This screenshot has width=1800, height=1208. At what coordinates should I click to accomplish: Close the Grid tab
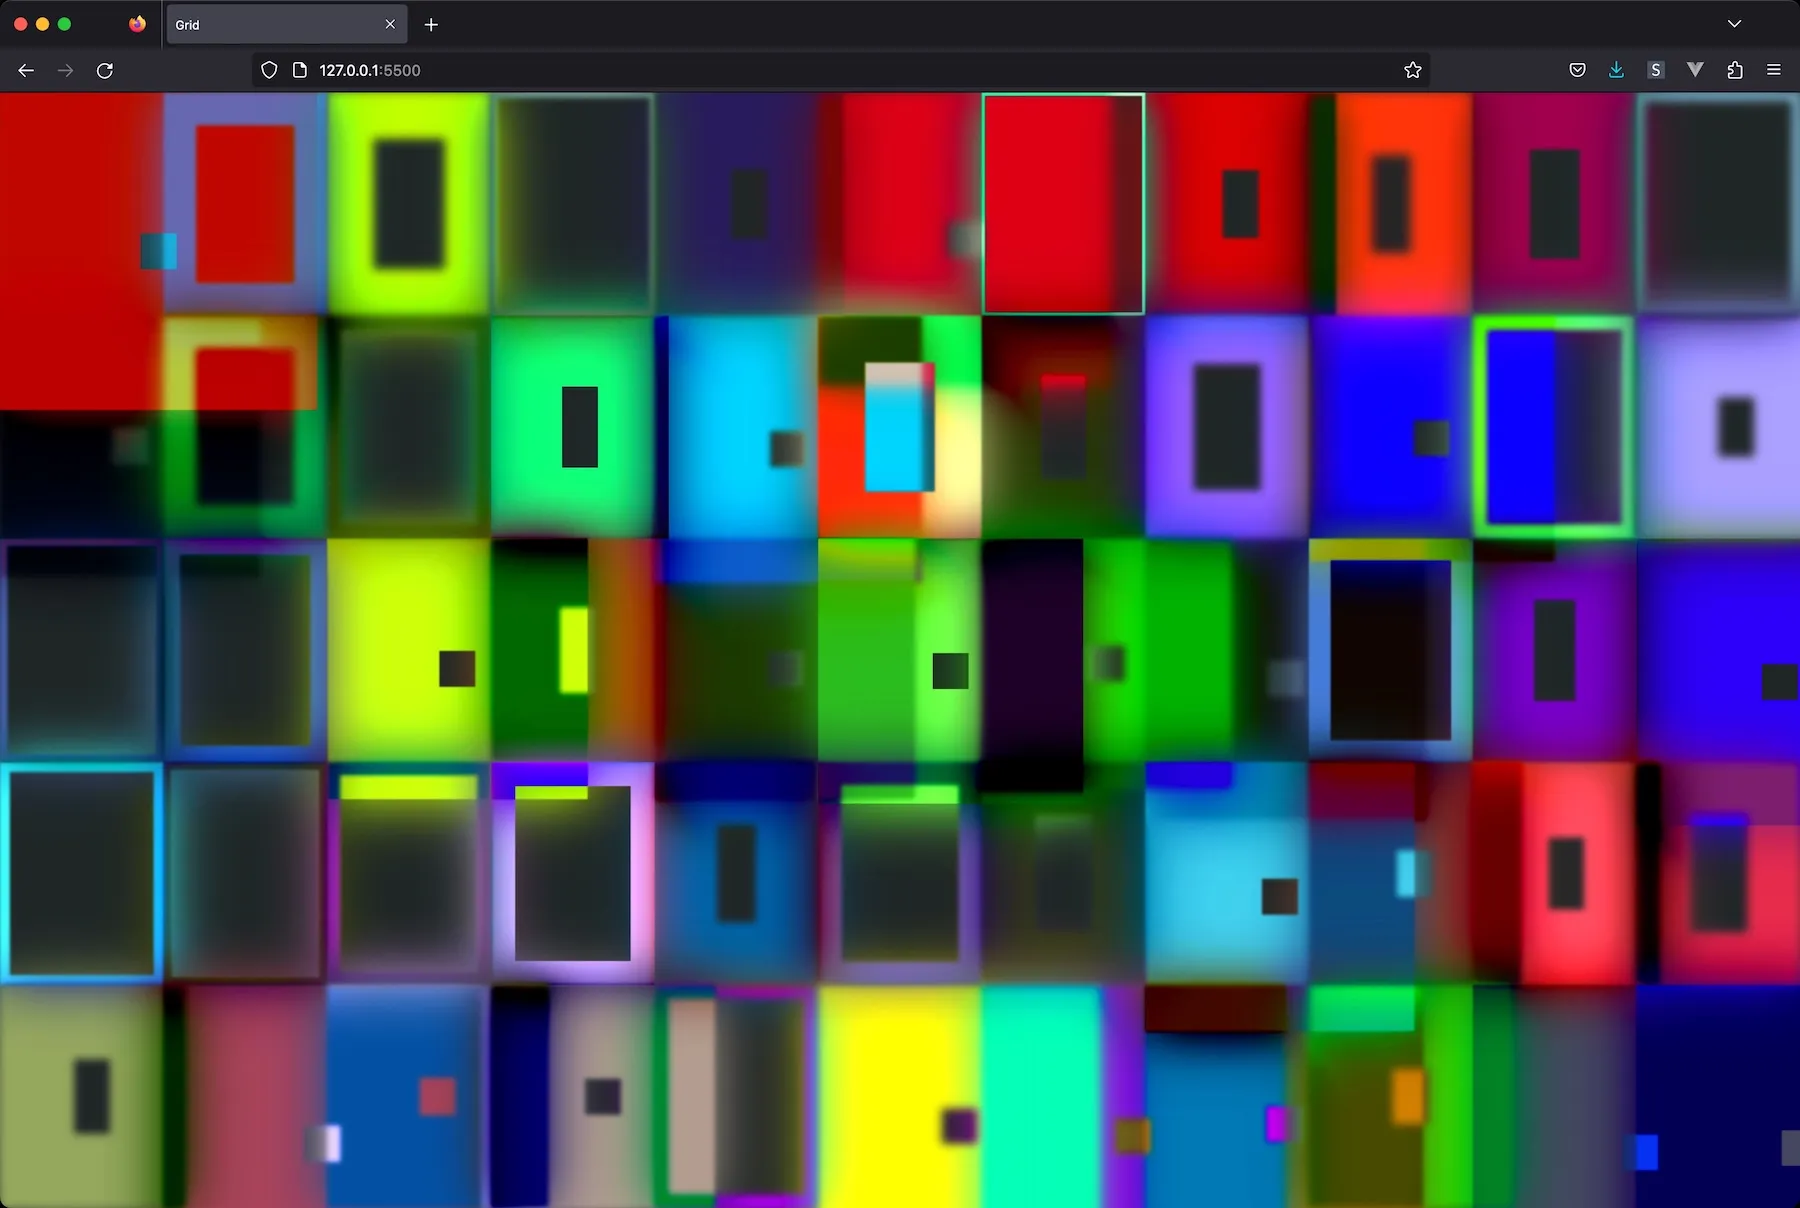[390, 24]
